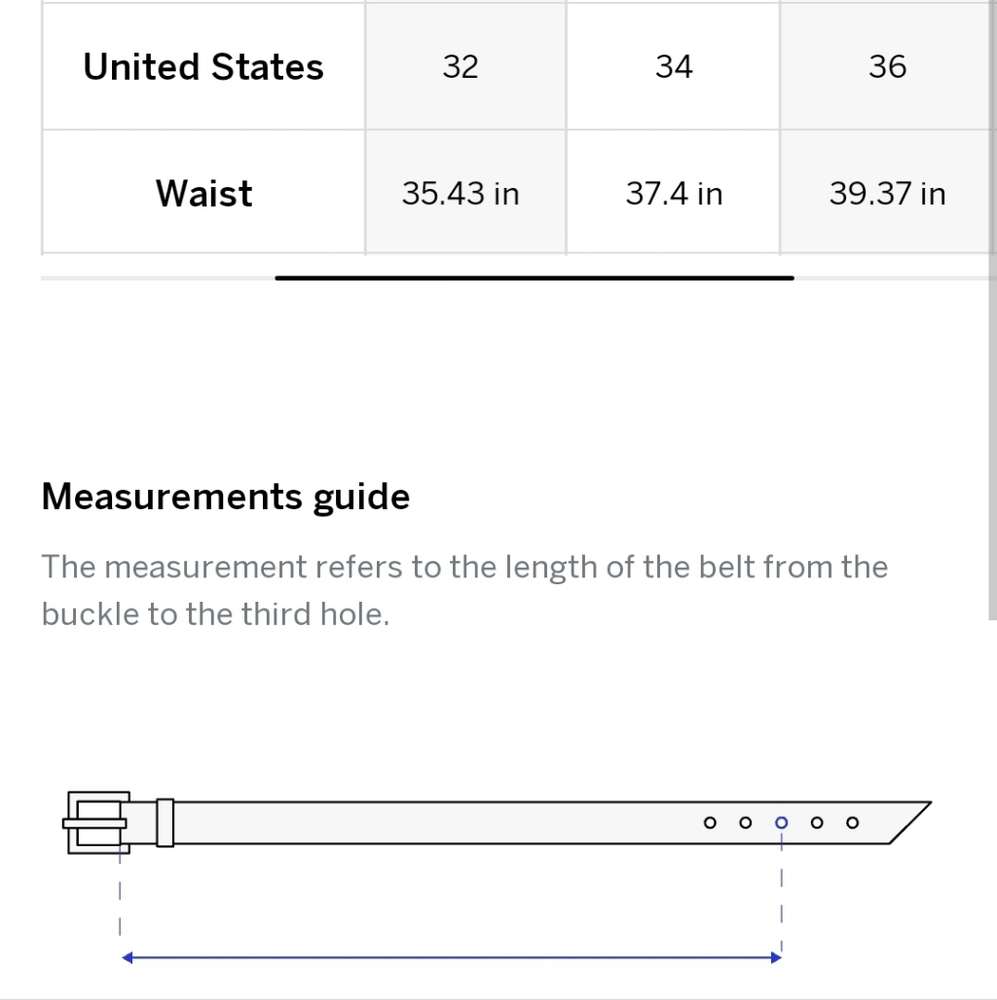Click the vertical scrollbar on right edge
Viewport: 997px width, 1000px height.
[x=993, y=309]
